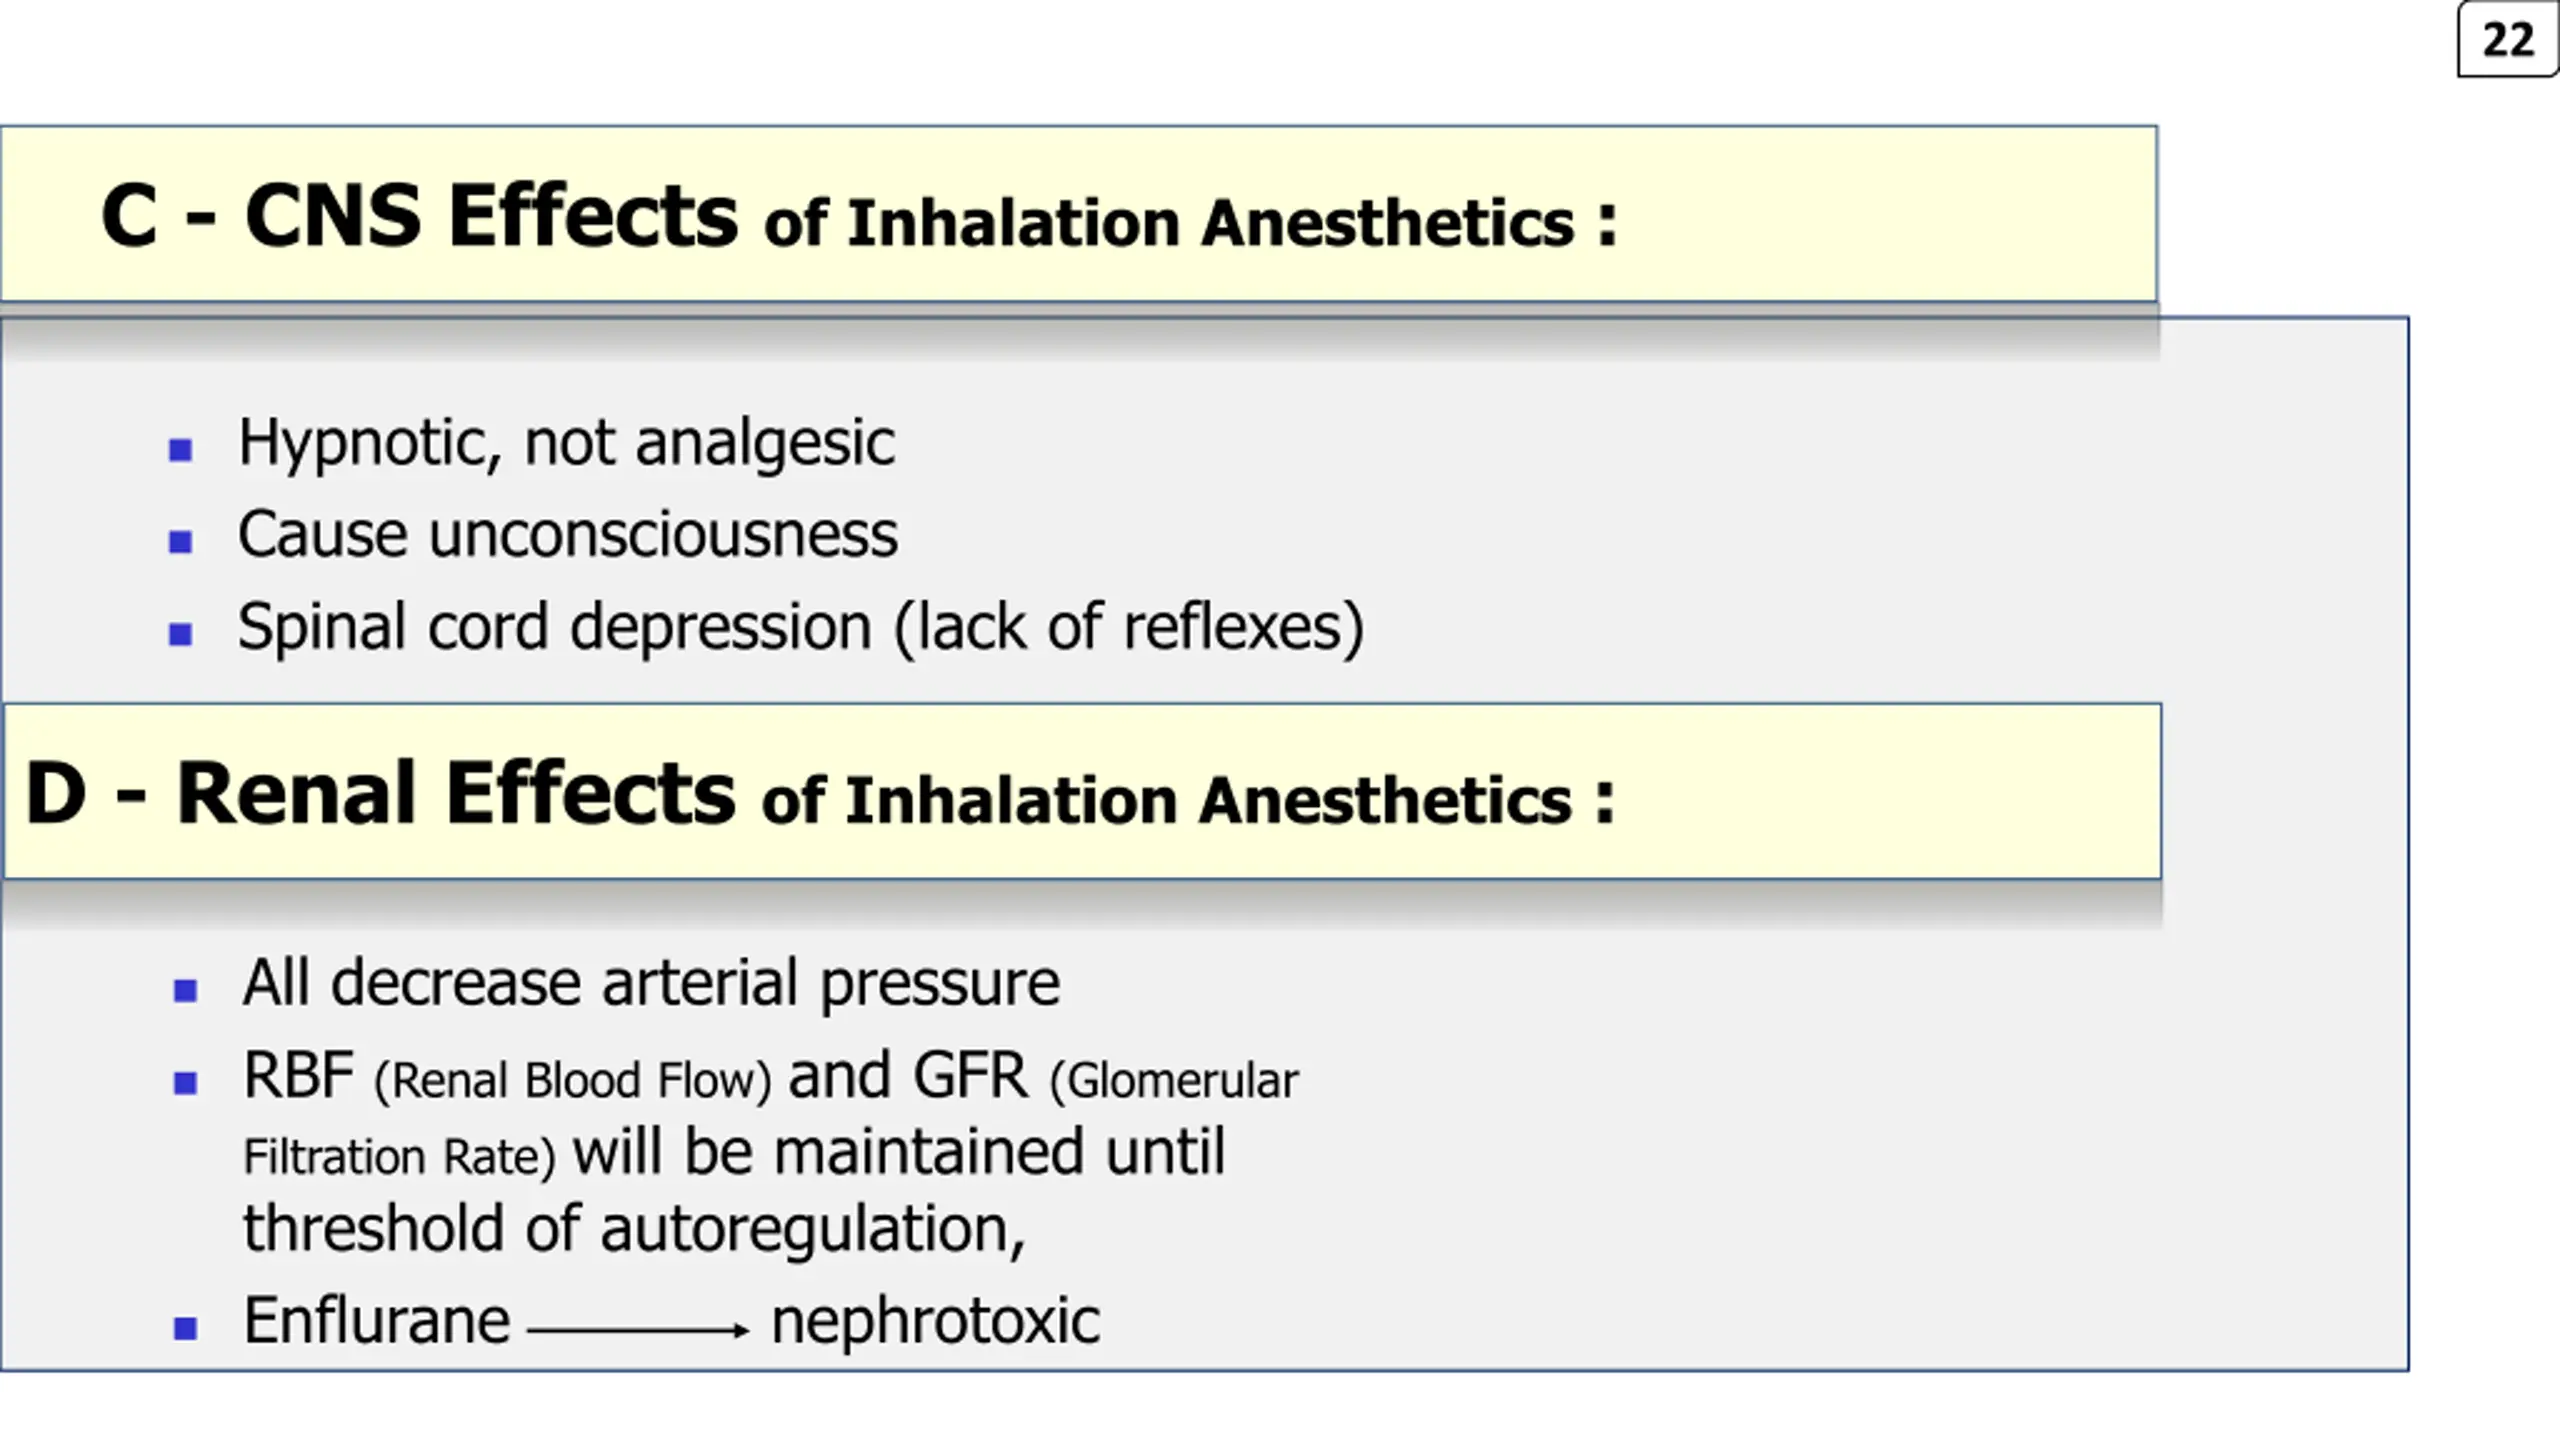Select the Renal Effects heading banner

tap(1082, 791)
